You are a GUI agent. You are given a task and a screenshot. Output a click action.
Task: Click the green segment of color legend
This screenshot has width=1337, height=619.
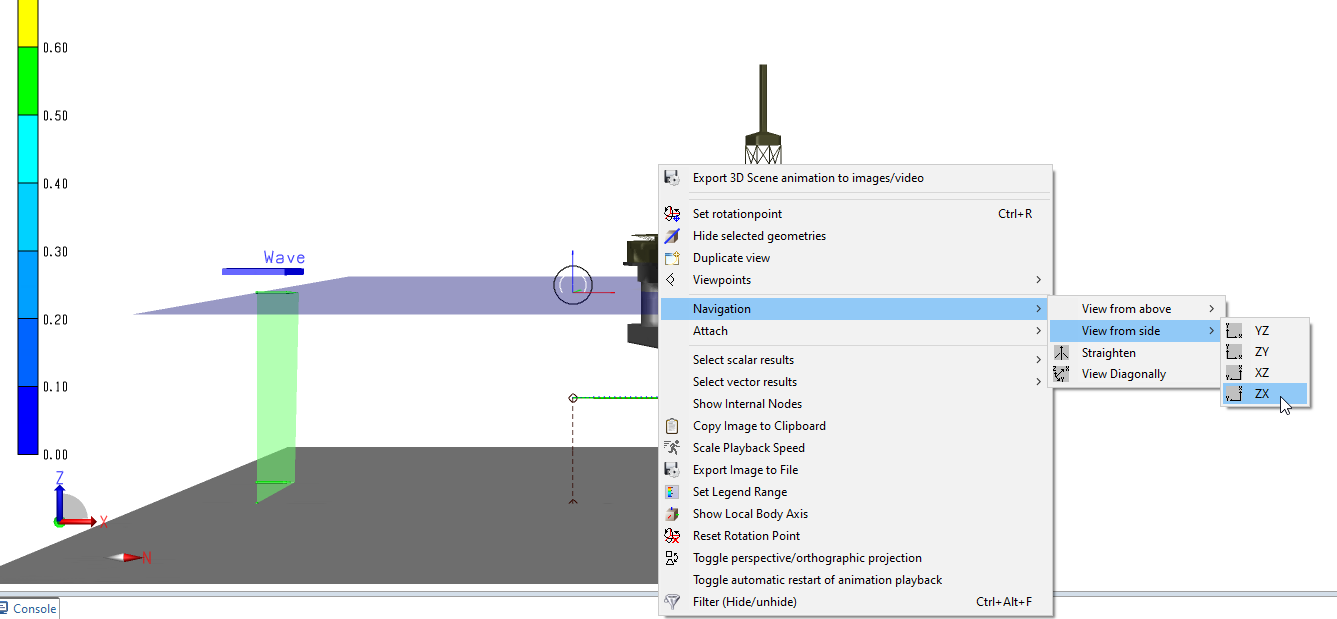(28, 81)
